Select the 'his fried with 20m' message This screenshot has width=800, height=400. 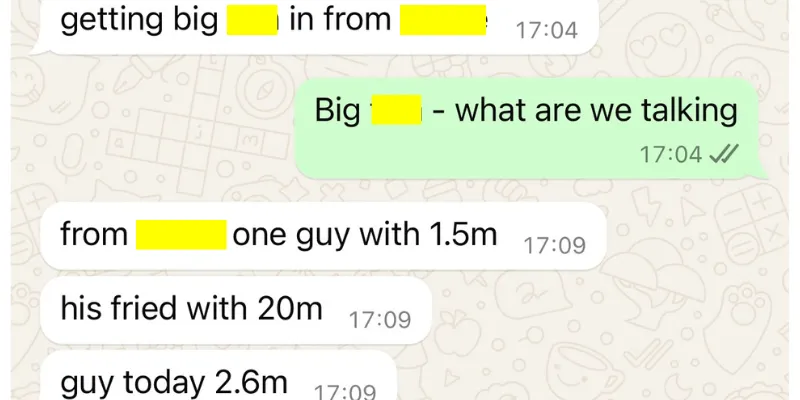pyautogui.click(x=236, y=310)
